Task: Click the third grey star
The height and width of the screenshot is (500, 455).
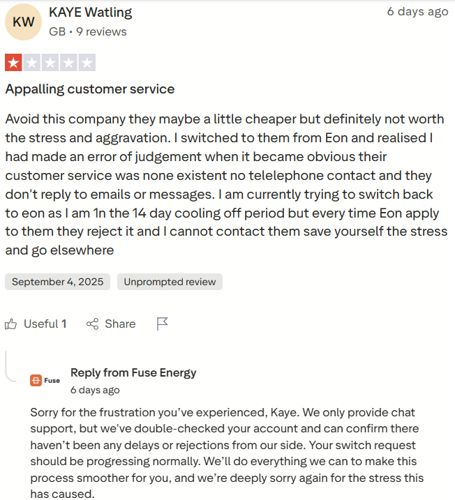Action: (50, 63)
